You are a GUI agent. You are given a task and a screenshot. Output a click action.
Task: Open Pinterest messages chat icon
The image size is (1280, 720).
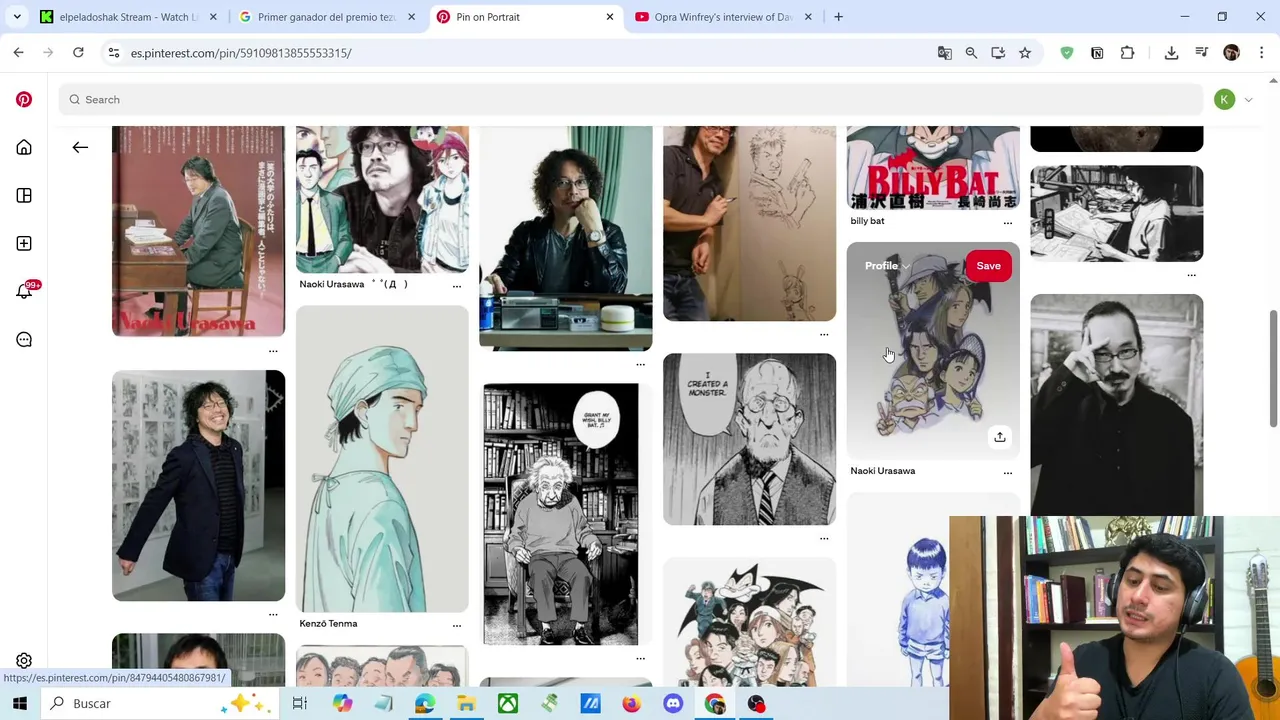(x=24, y=340)
